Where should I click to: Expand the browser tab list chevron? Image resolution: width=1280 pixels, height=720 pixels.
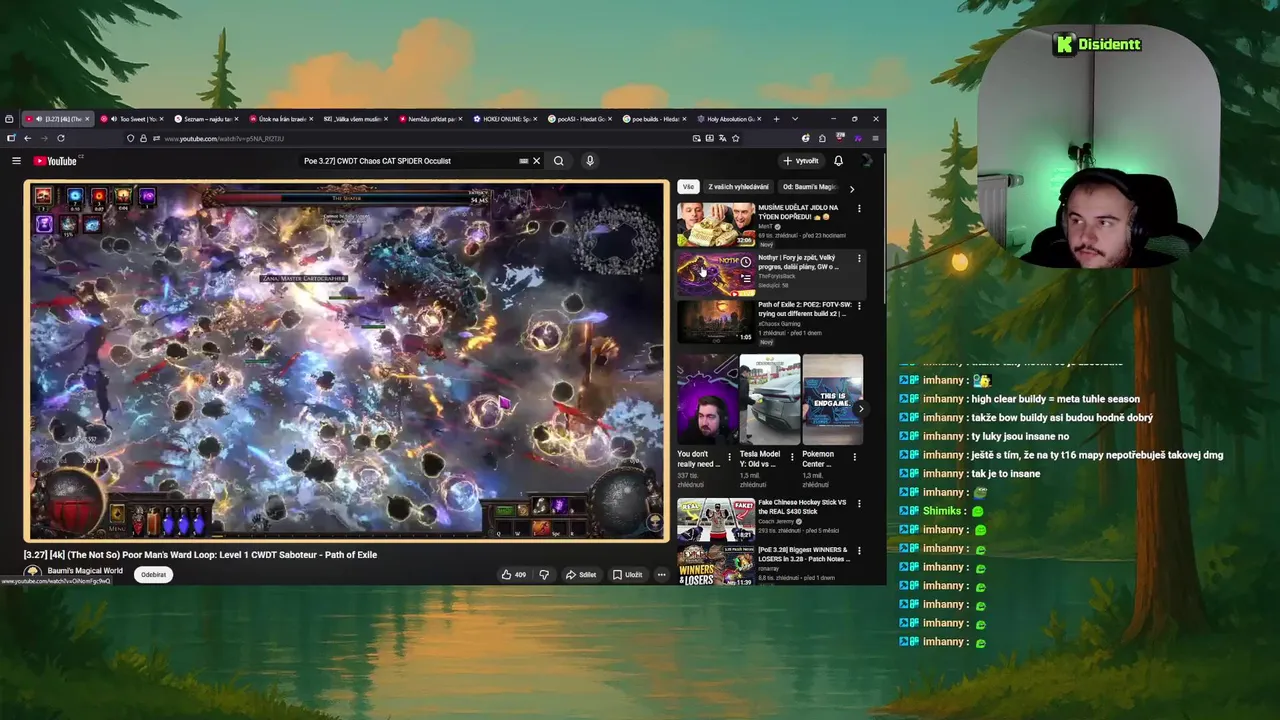[795, 119]
